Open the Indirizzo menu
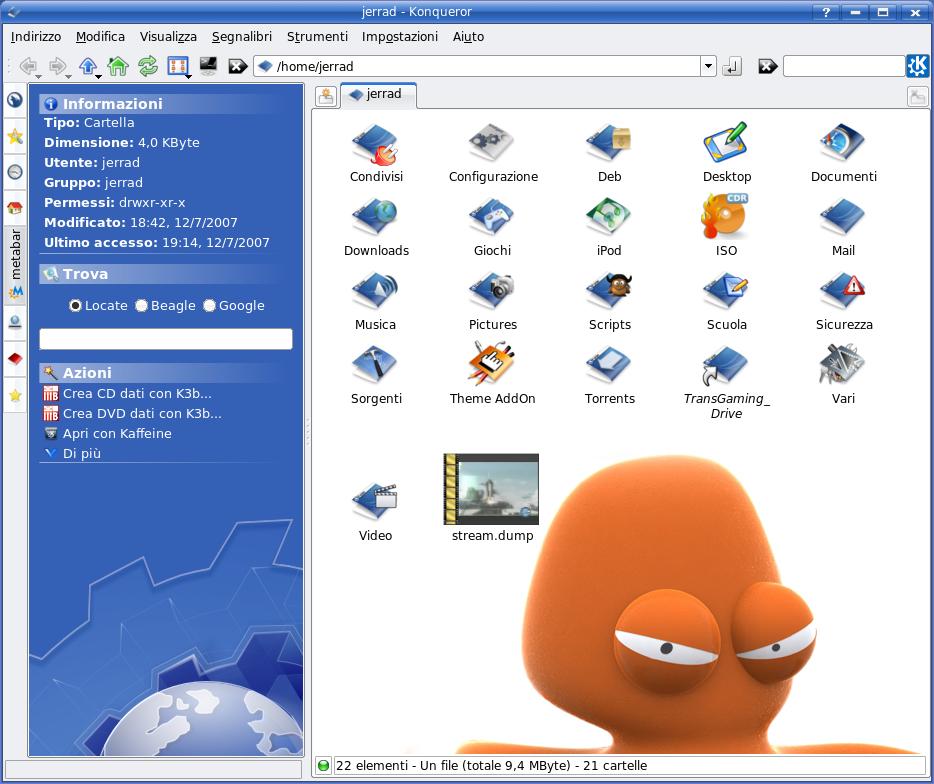This screenshot has width=934, height=784. point(36,37)
